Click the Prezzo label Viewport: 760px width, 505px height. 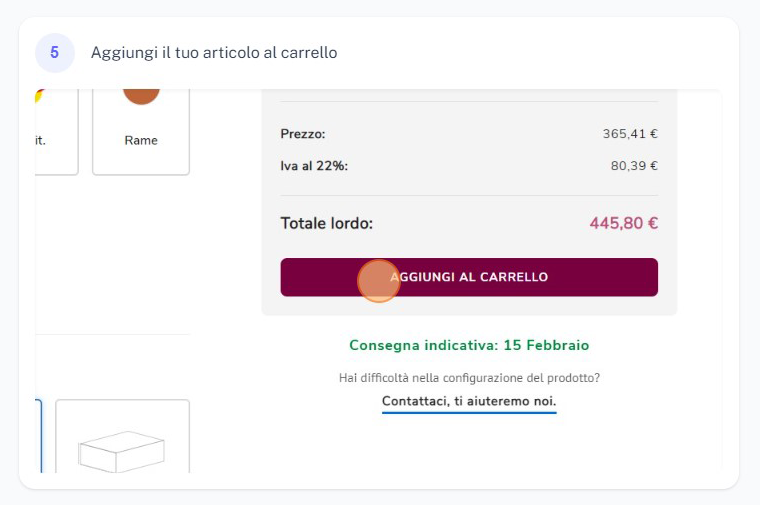click(x=302, y=134)
